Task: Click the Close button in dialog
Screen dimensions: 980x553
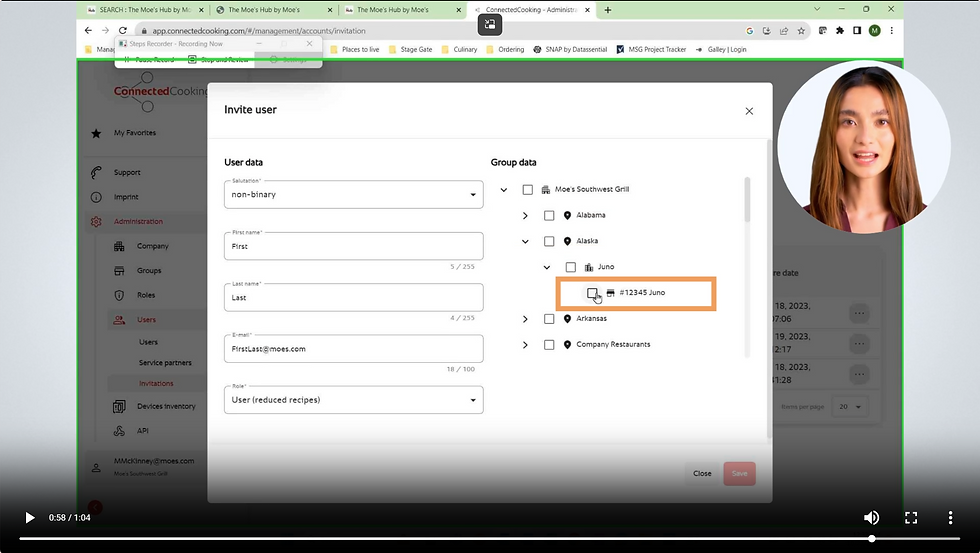Action: click(x=702, y=474)
